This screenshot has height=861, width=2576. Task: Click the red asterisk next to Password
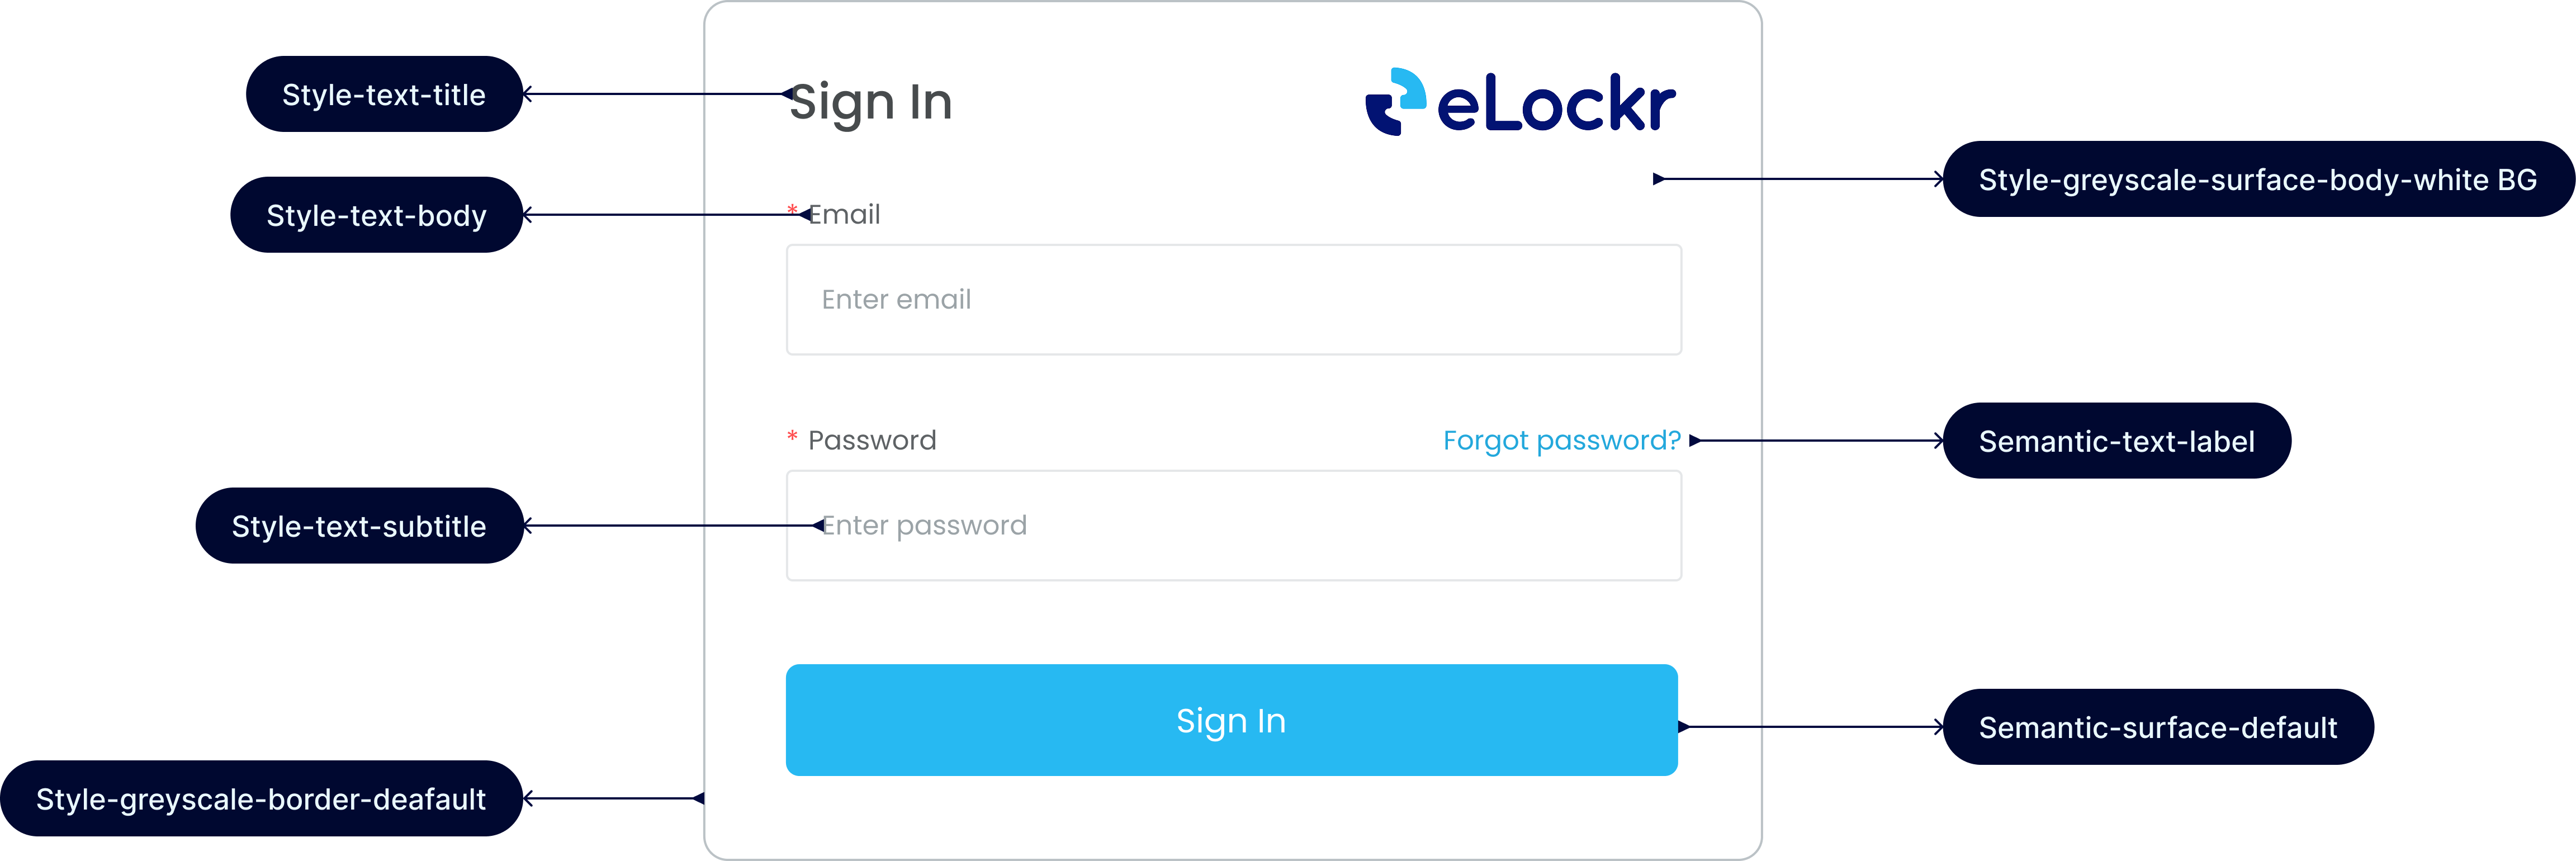tap(791, 437)
